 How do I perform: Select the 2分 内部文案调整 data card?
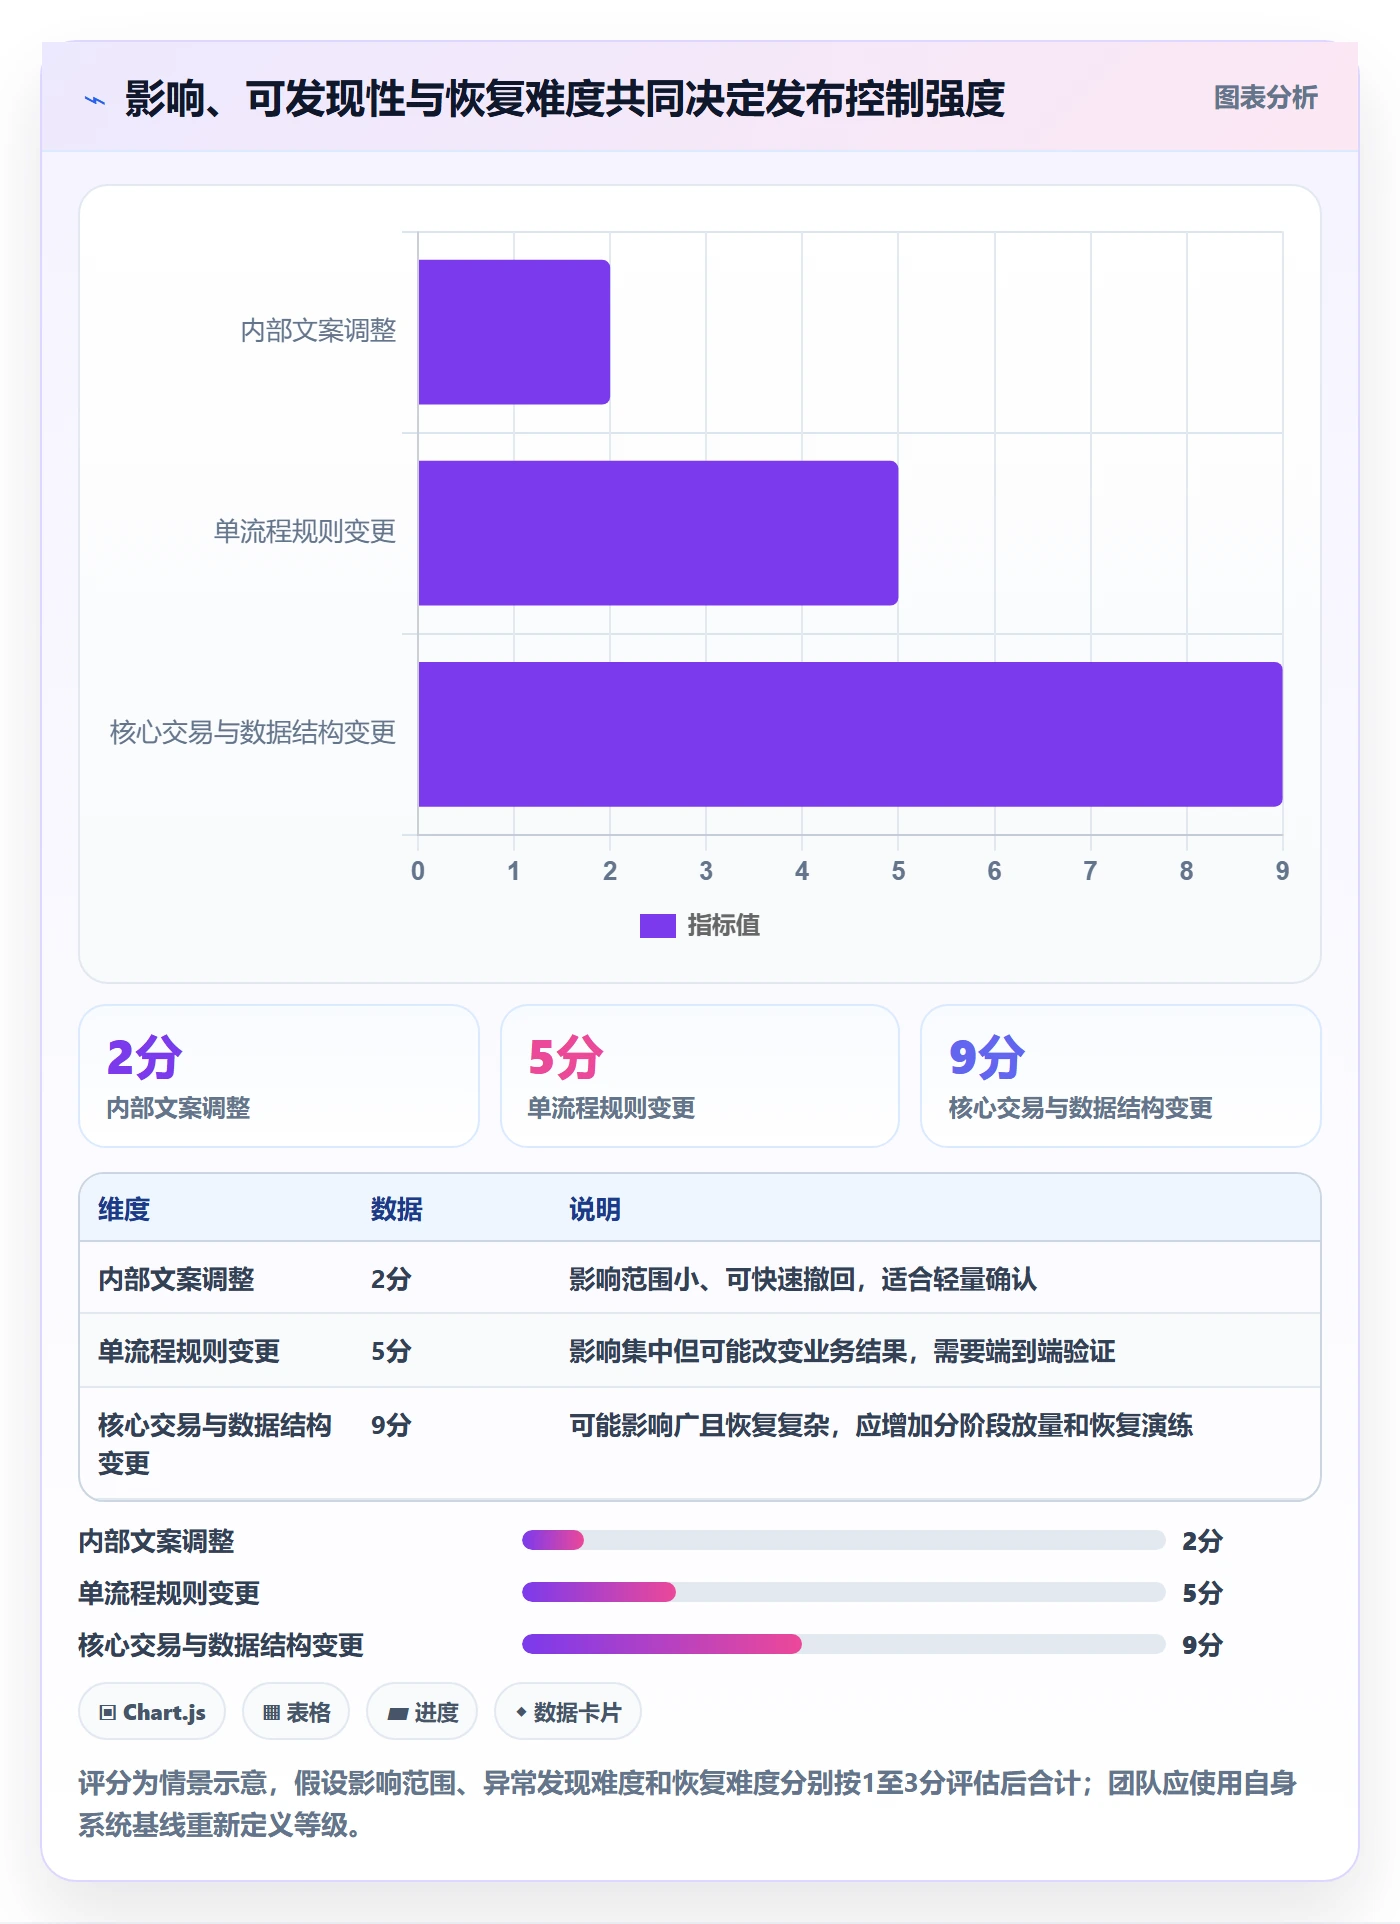(279, 1076)
